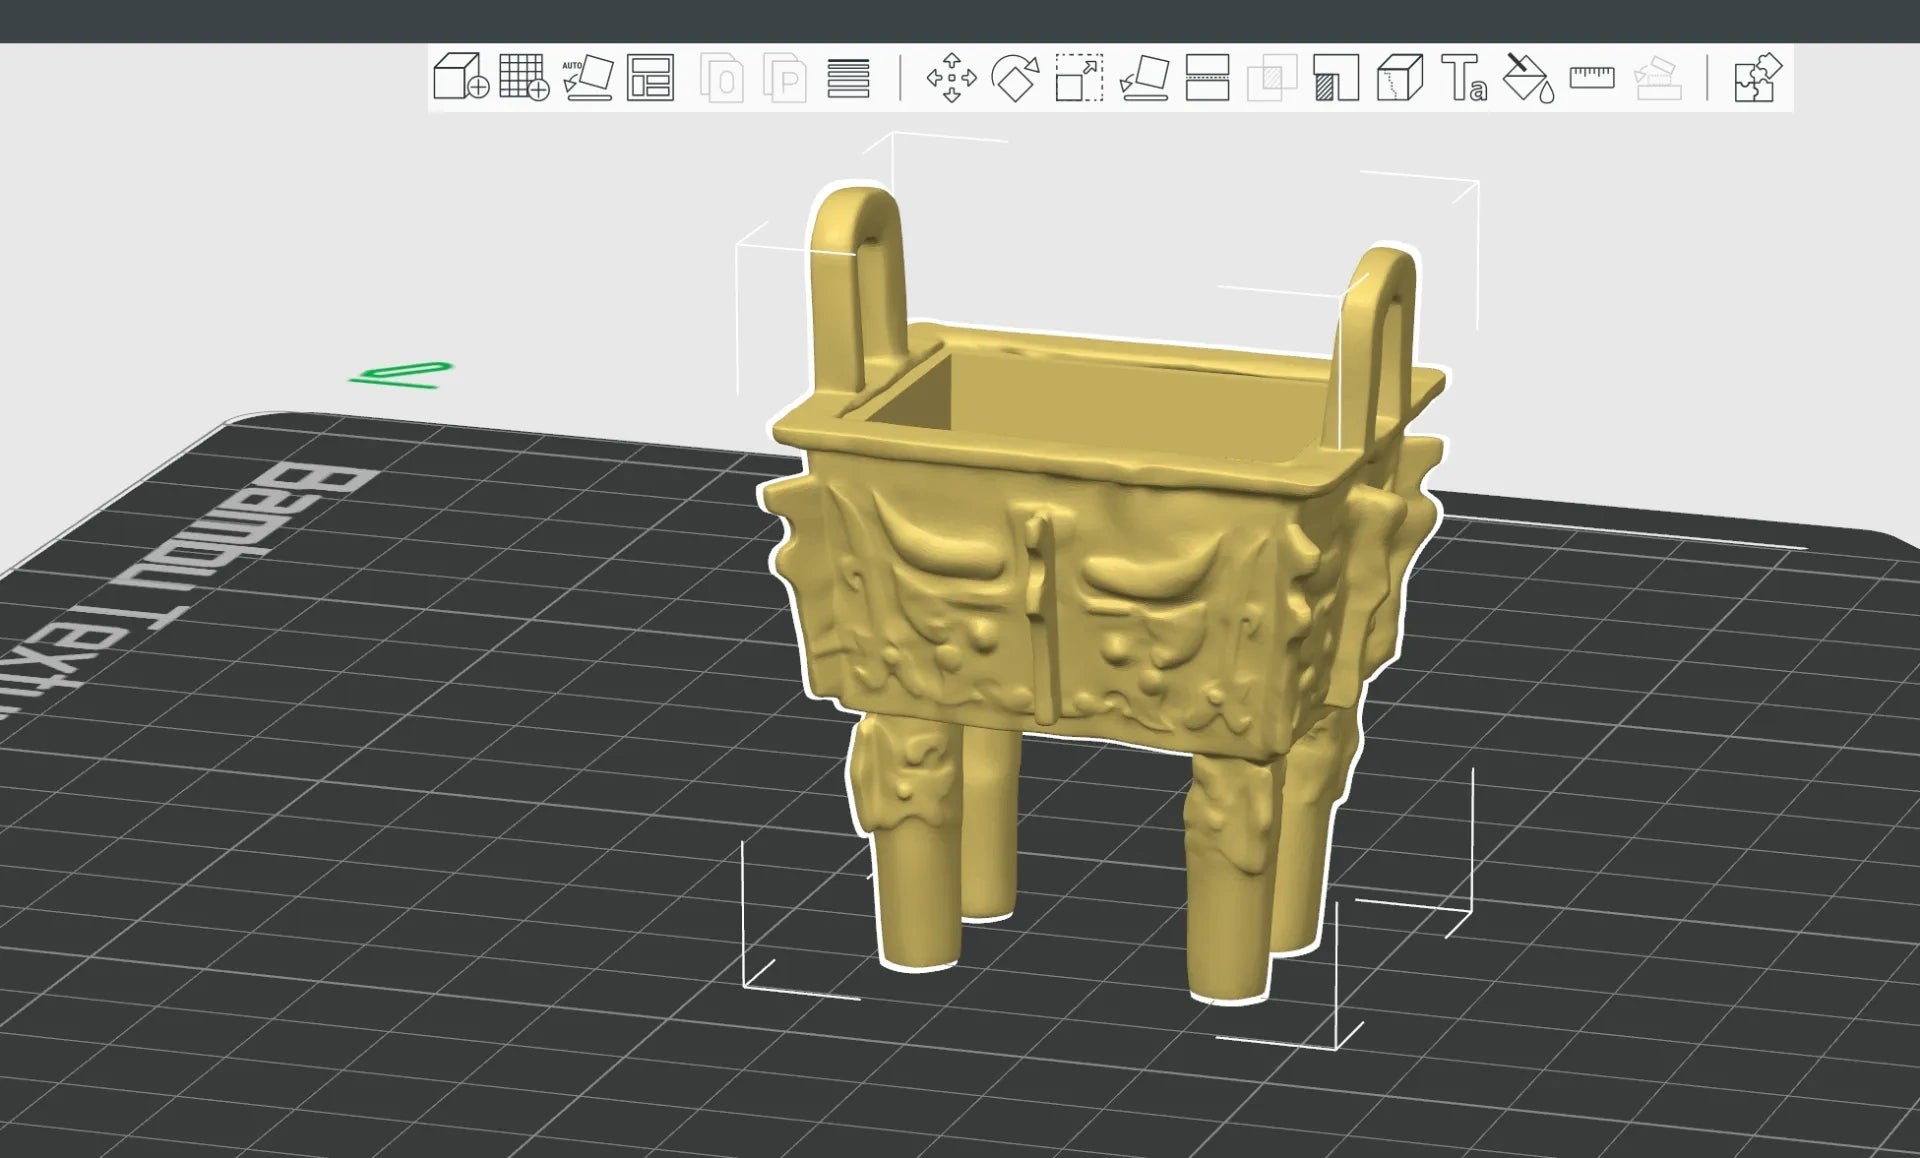Select the Rotate tool
The width and height of the screenshot is (1920, 1158).
pos(1015,77)
